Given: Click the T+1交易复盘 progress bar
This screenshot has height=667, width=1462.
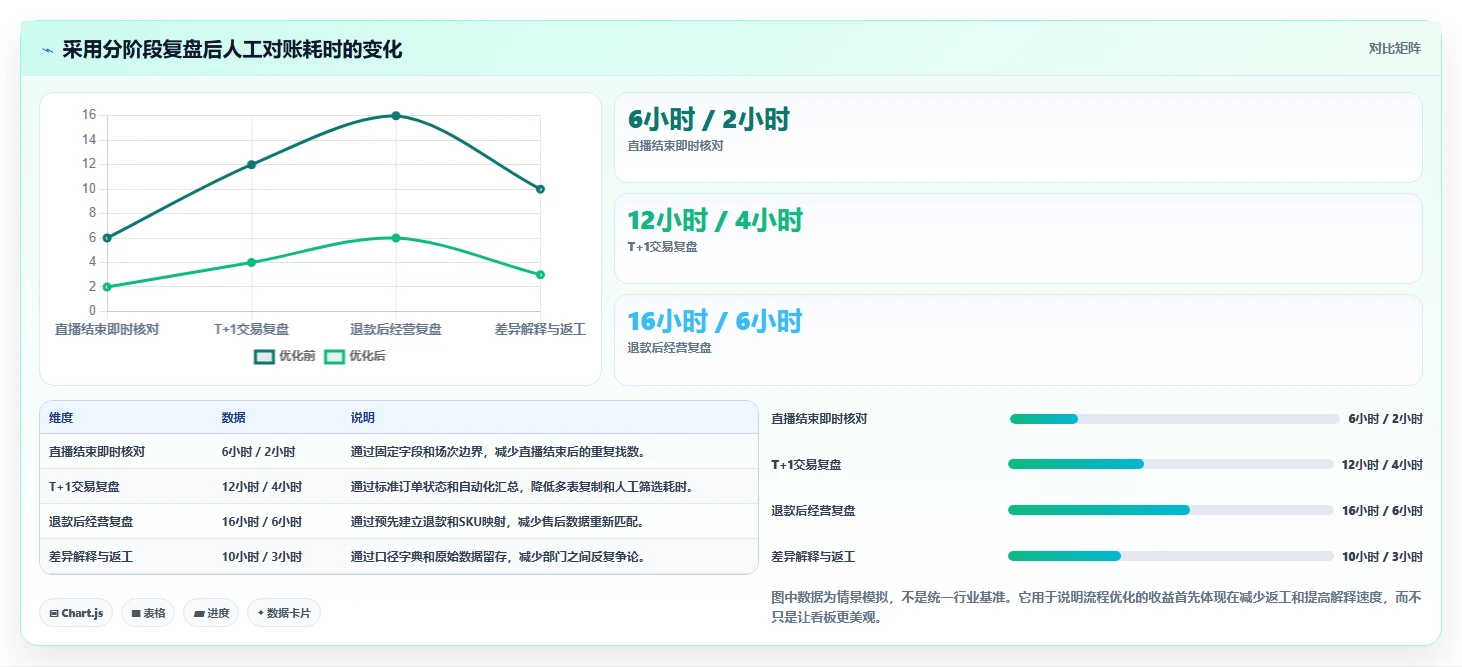Looking at the screenshot, I should (1171, 464).
